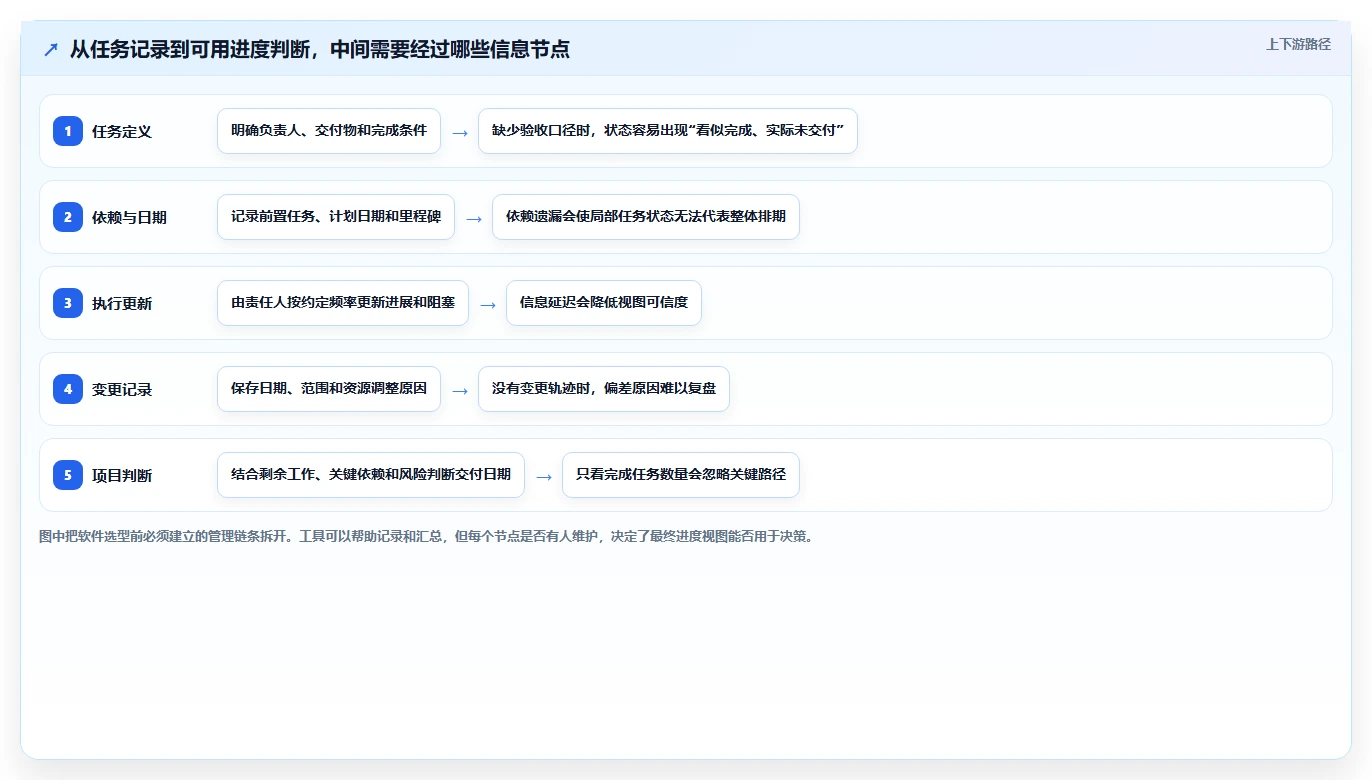
Task: Click the number 4 badge for 变更记录
Action: pos(68,389)
